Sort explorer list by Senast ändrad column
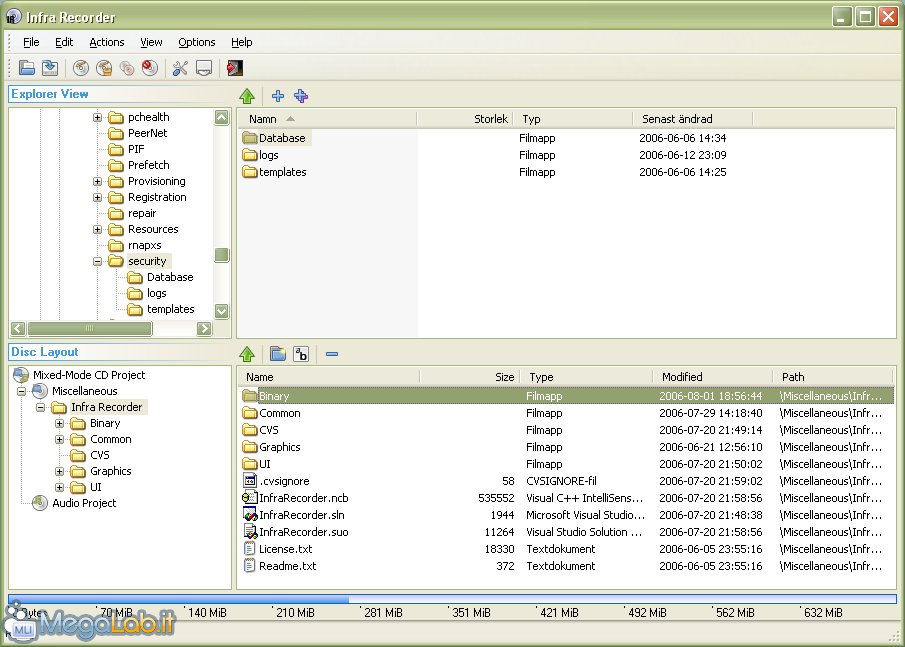 coord(693,119)
